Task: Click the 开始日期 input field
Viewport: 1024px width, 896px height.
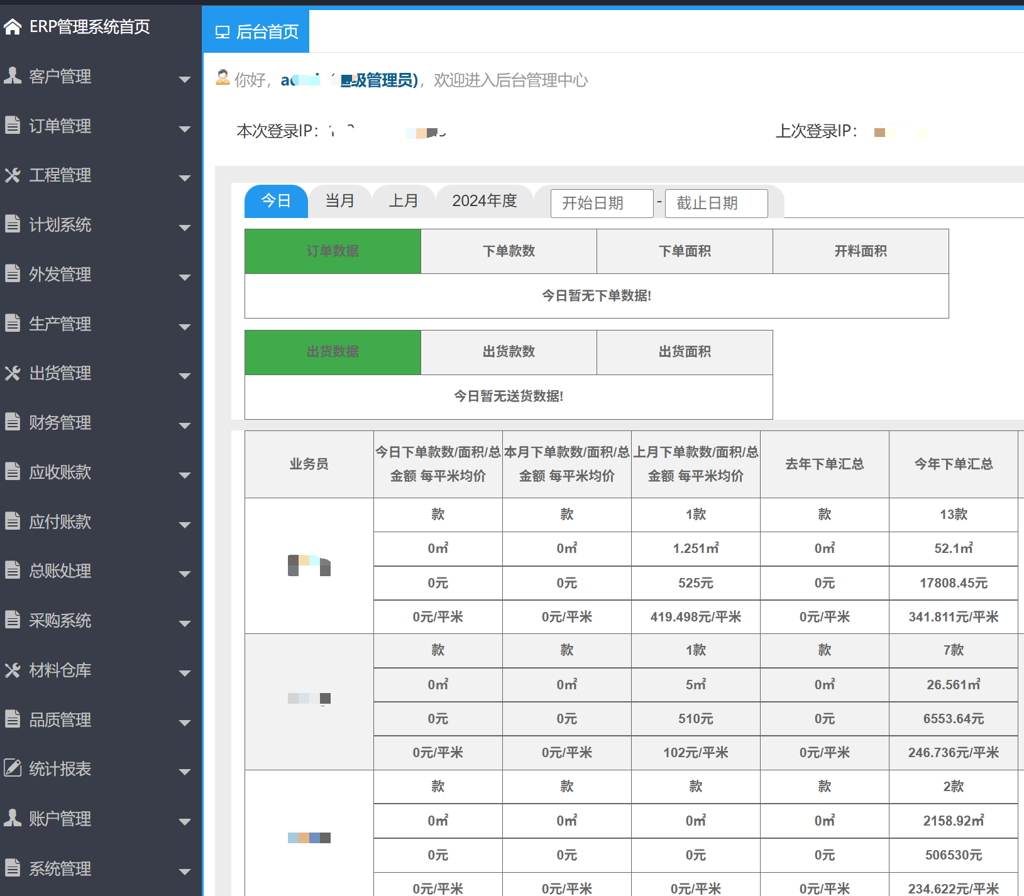Action: point(602,202)
